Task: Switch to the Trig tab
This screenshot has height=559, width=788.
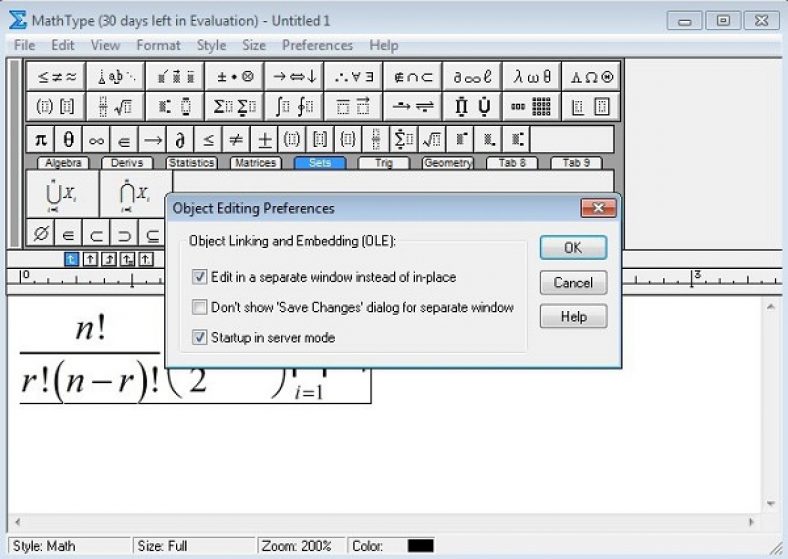Action: point(384,163)
